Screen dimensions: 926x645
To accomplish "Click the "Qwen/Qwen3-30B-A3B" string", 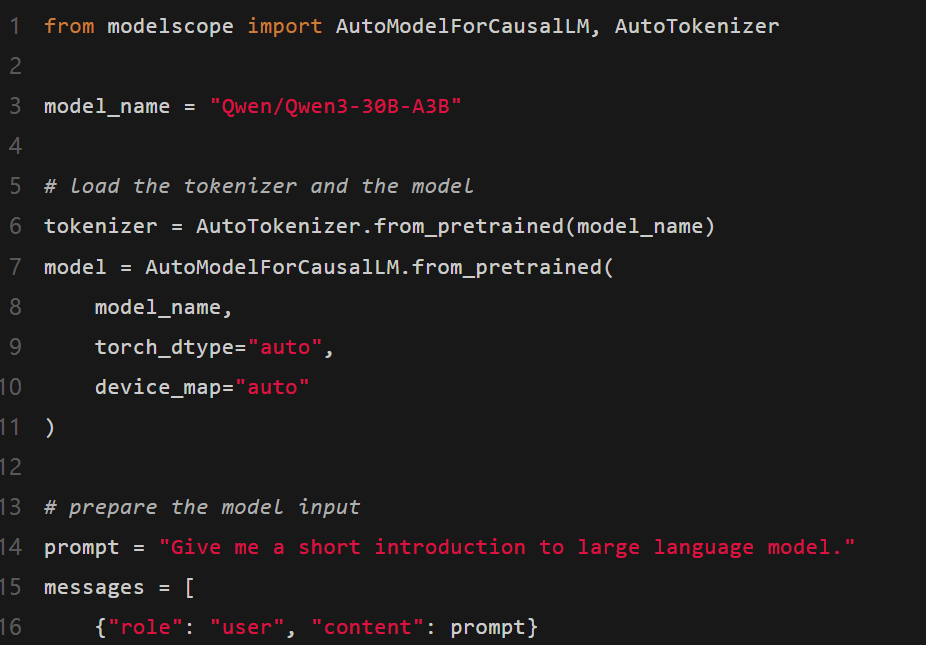I will (335, 106).
